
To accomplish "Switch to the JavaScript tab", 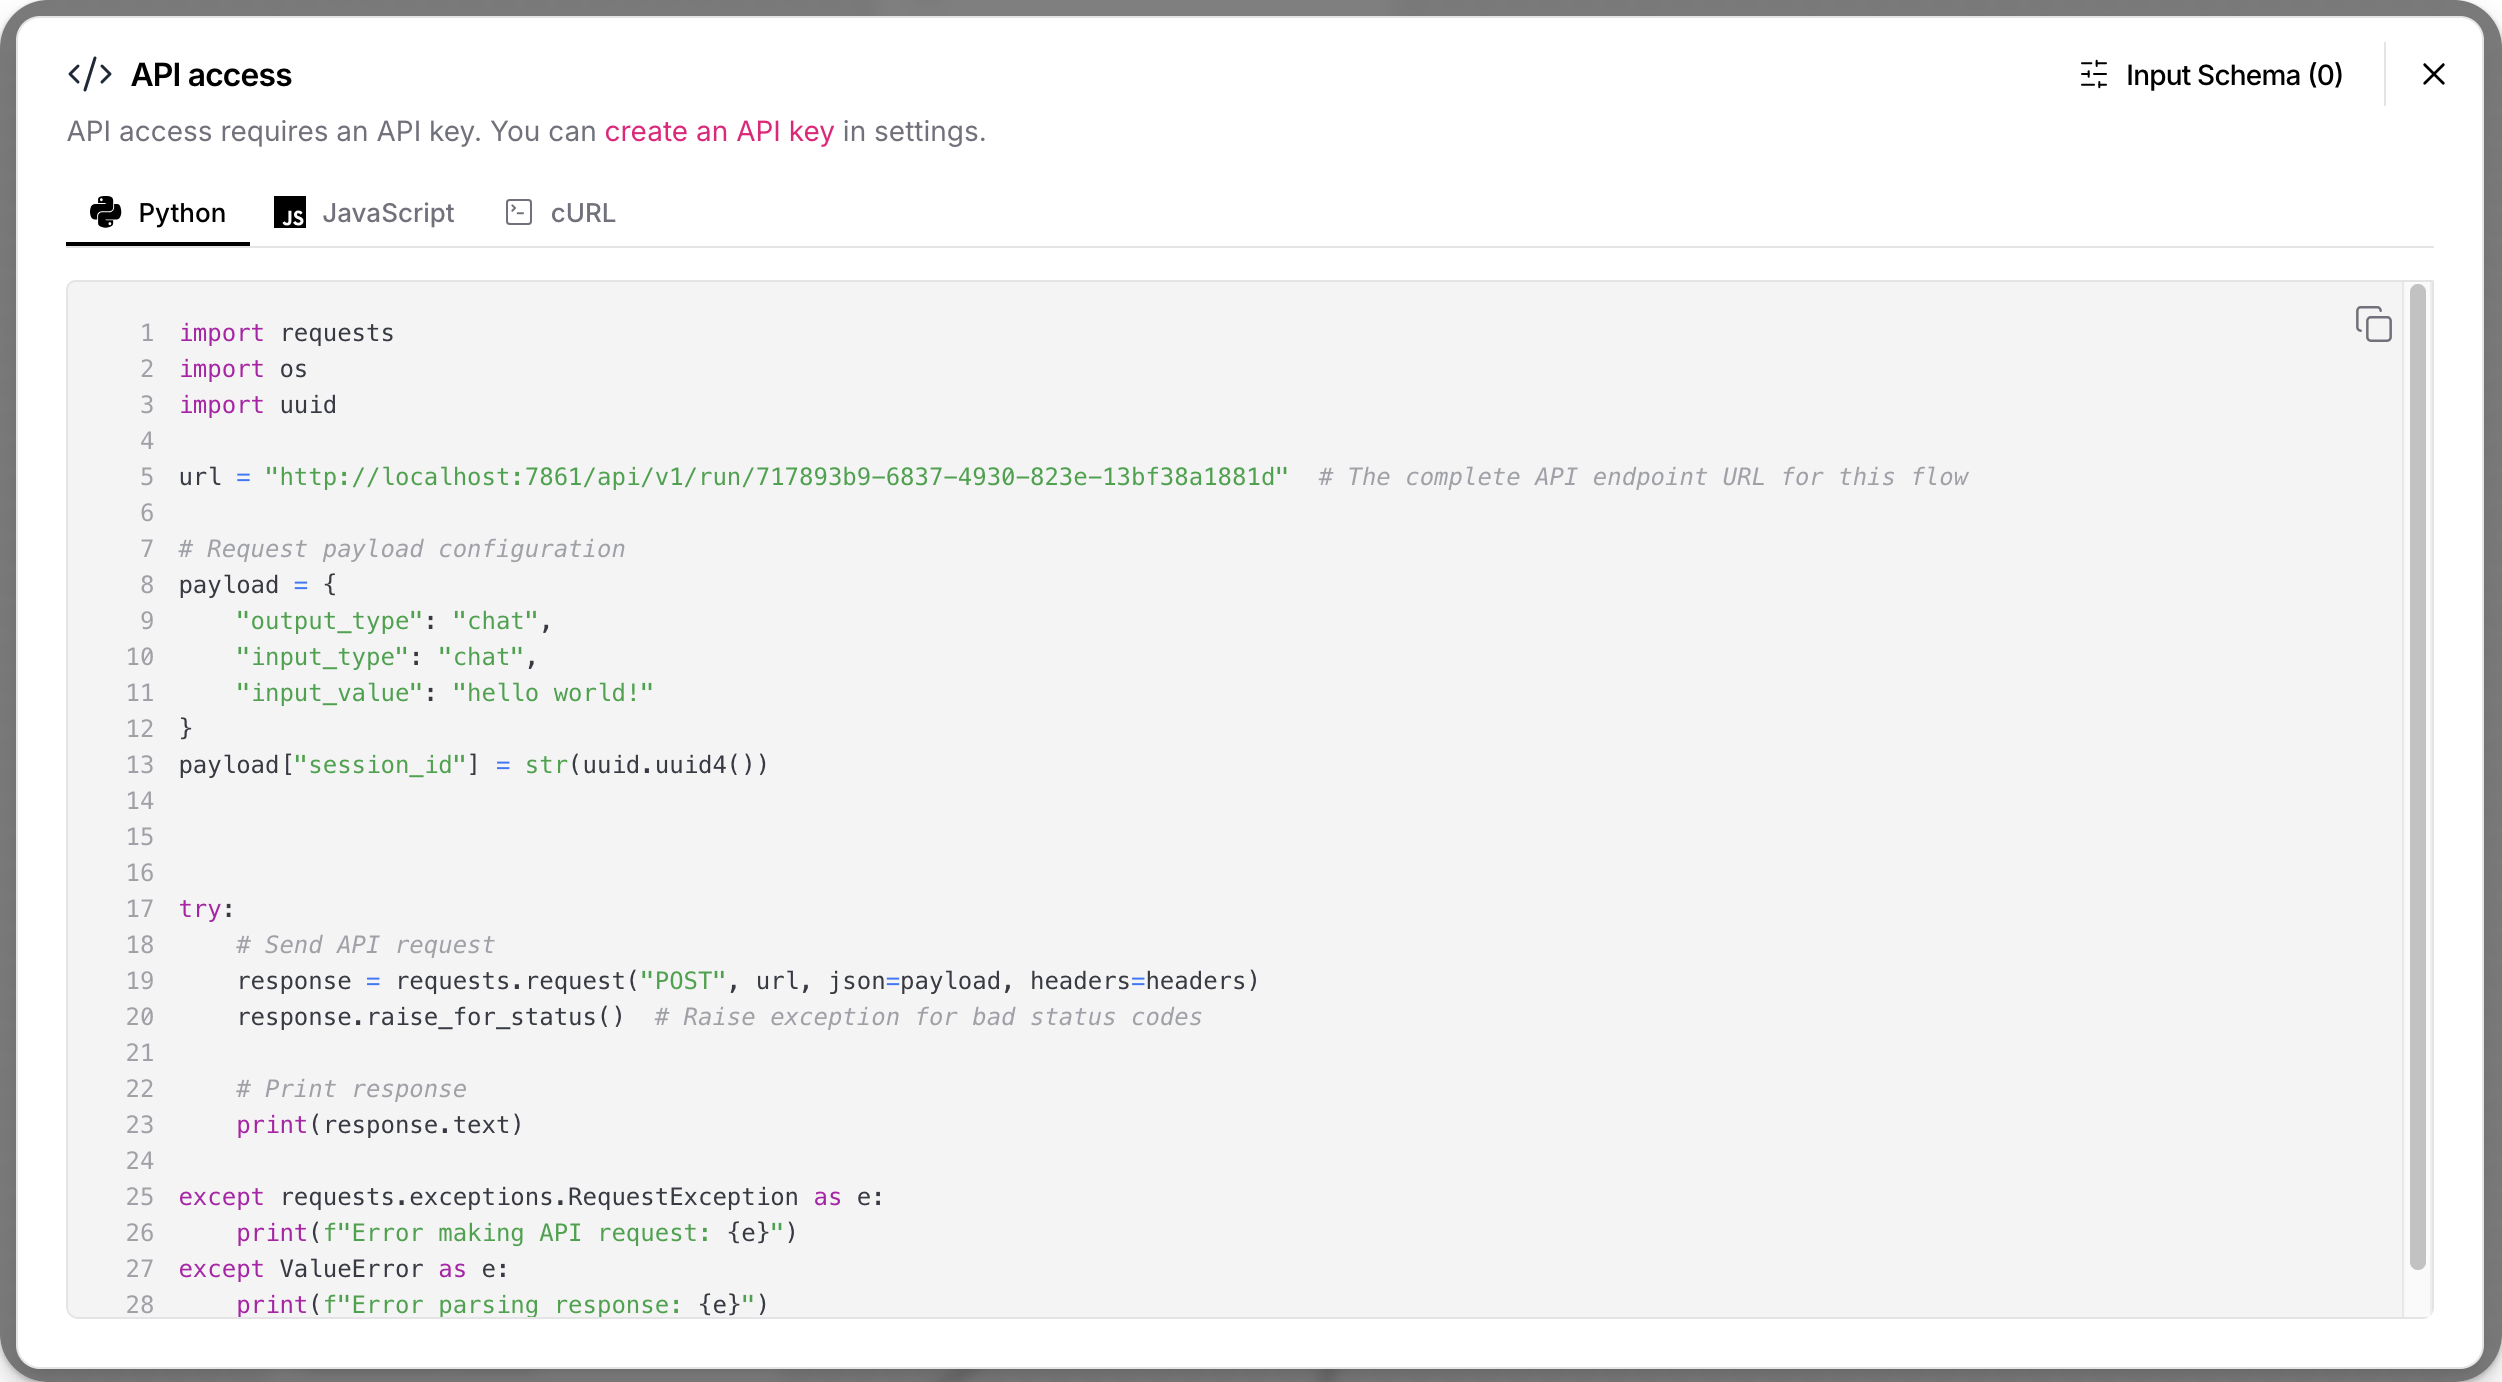I will 387,213.
